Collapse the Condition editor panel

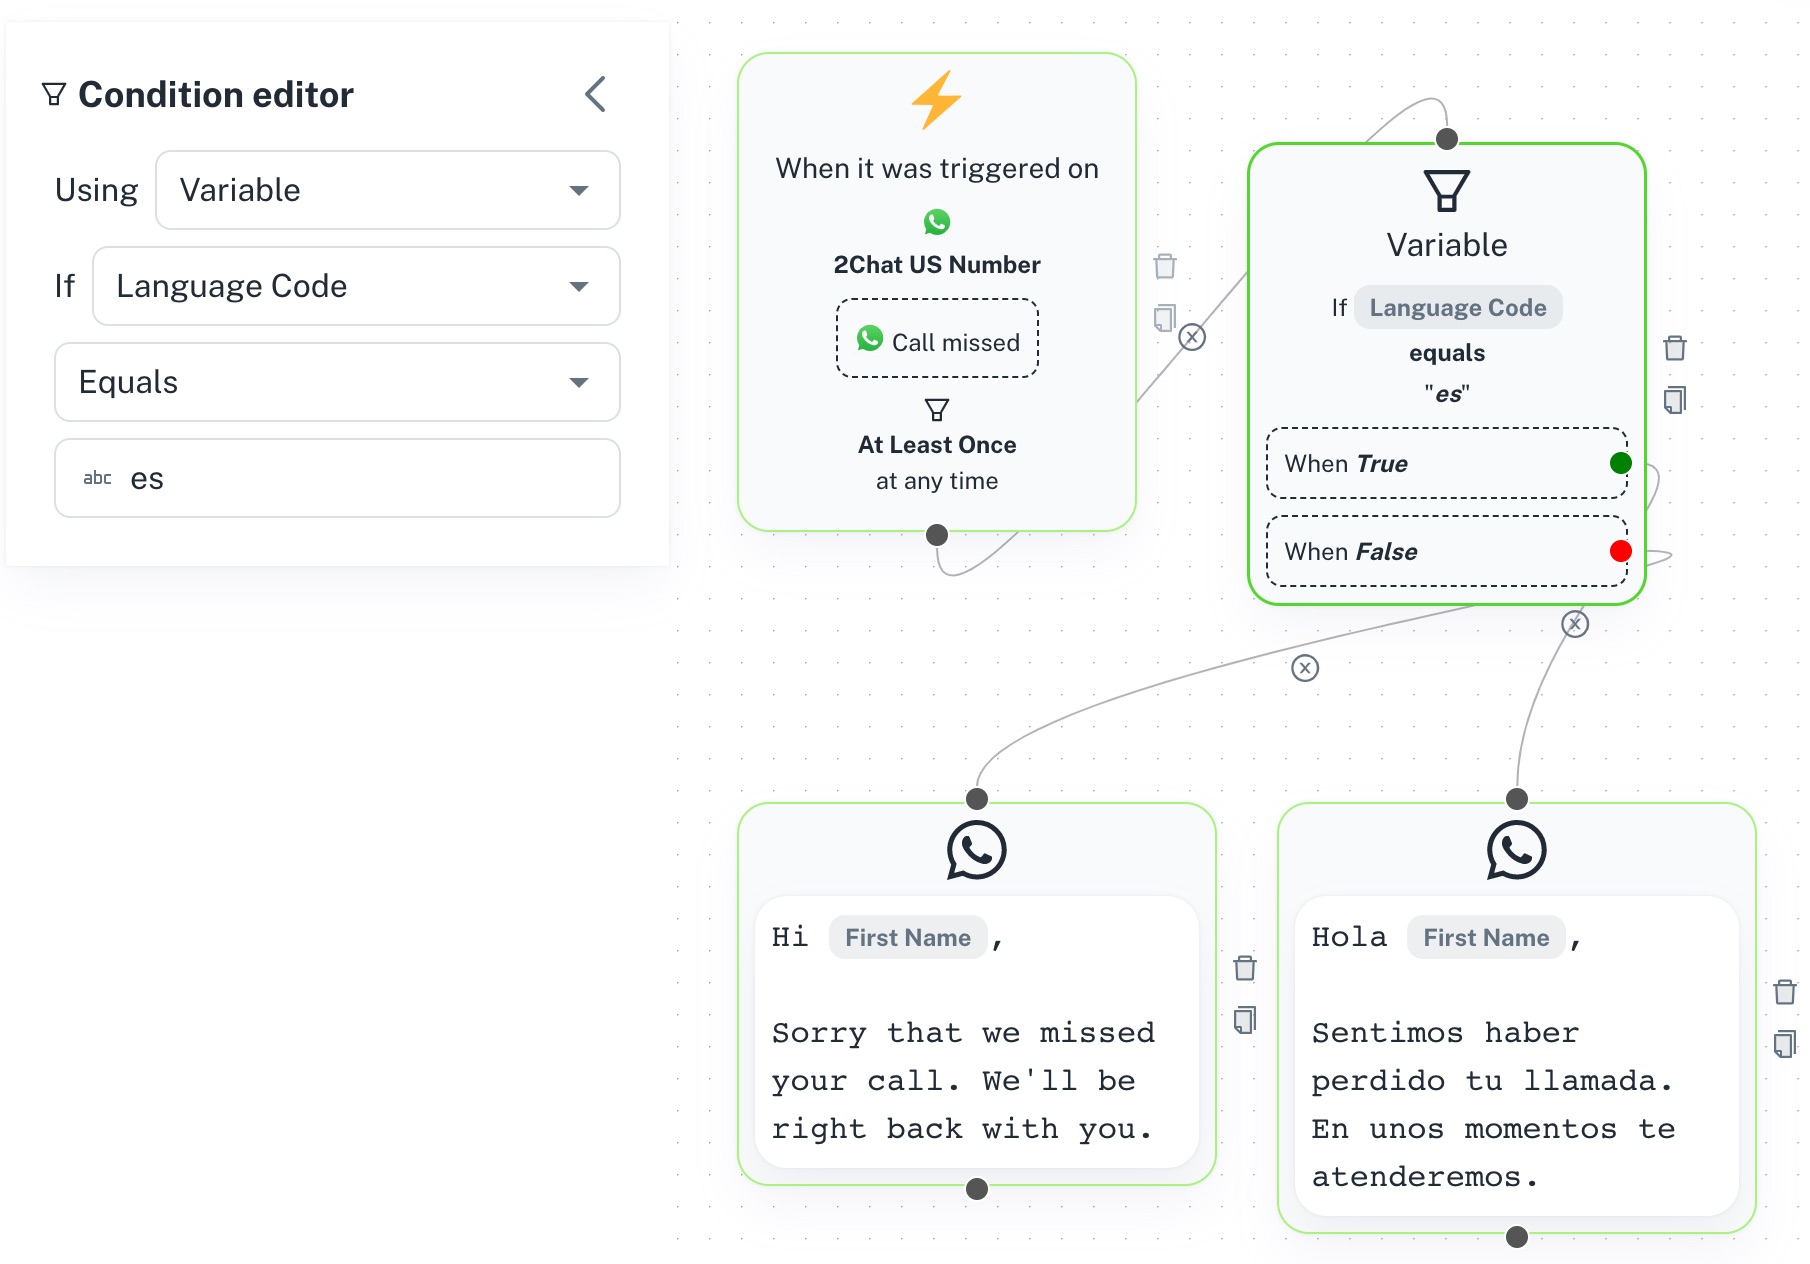pyautogui.click(x=595, y=95)
